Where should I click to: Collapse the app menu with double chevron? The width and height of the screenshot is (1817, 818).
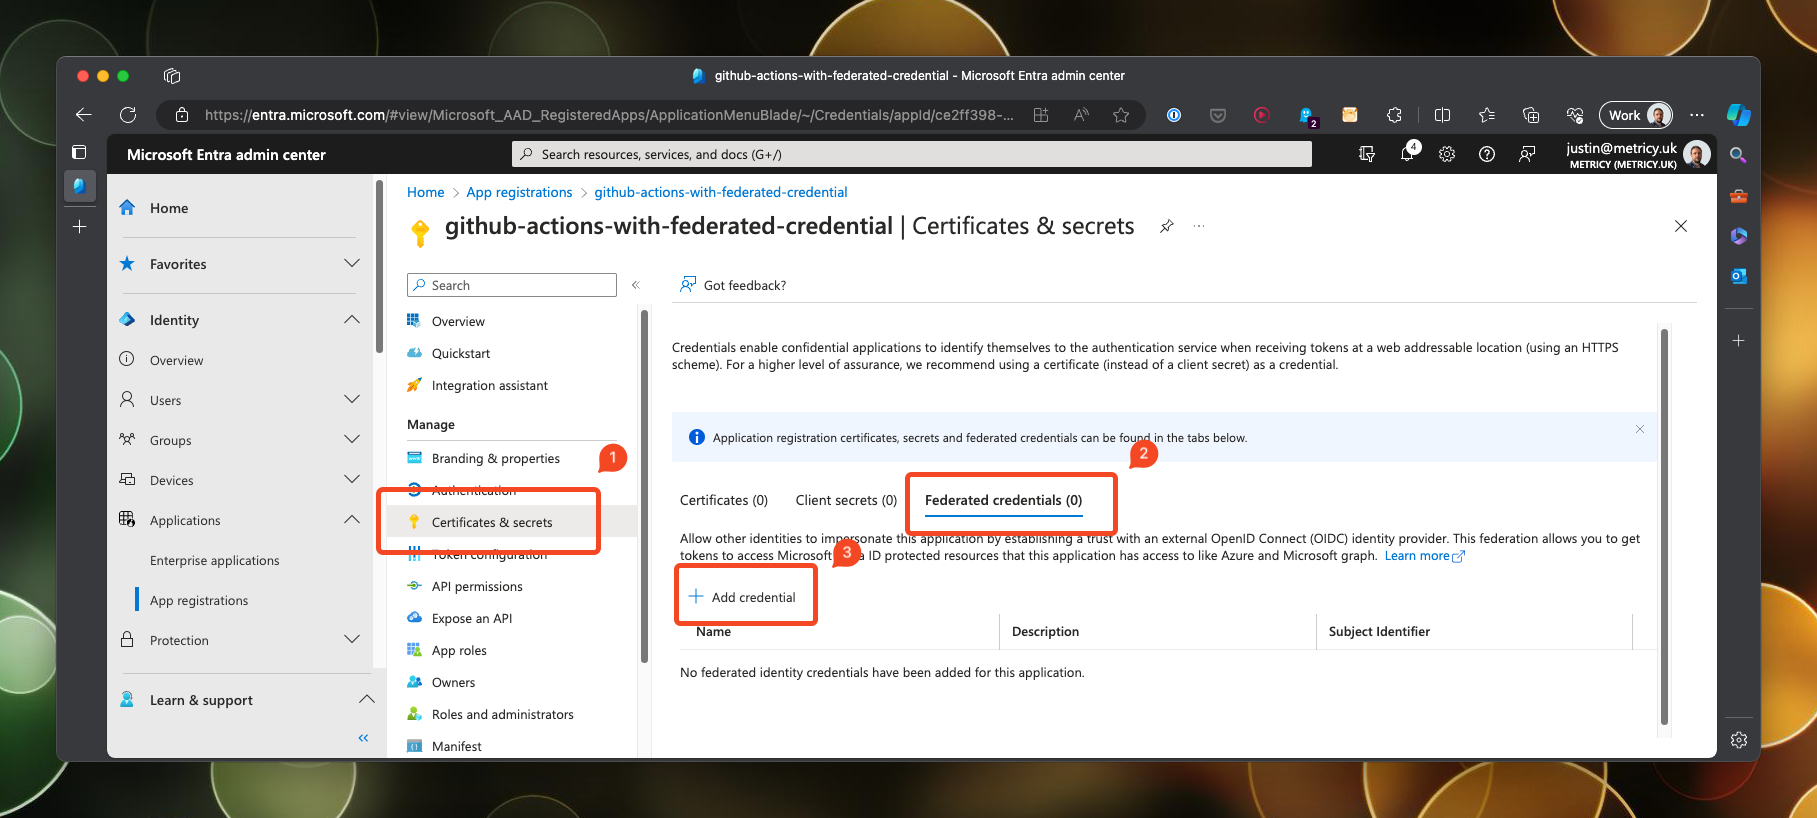pyautogui.click(x=635, y=285)
